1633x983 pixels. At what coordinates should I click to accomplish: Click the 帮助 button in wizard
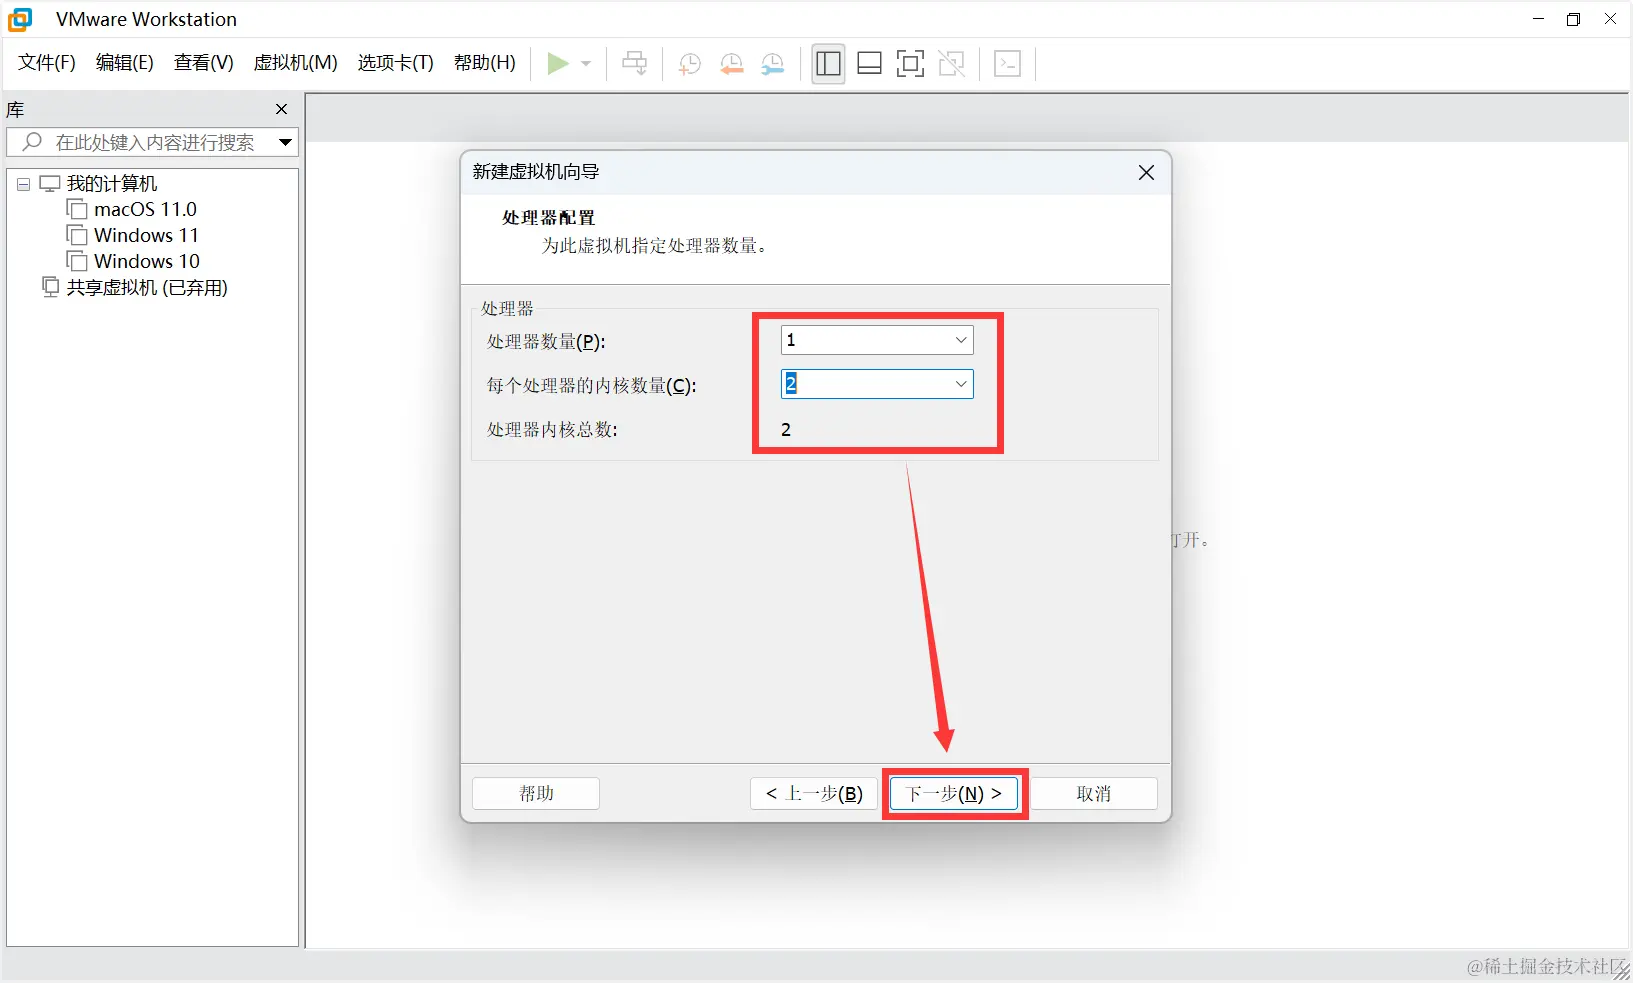point(536,793)
